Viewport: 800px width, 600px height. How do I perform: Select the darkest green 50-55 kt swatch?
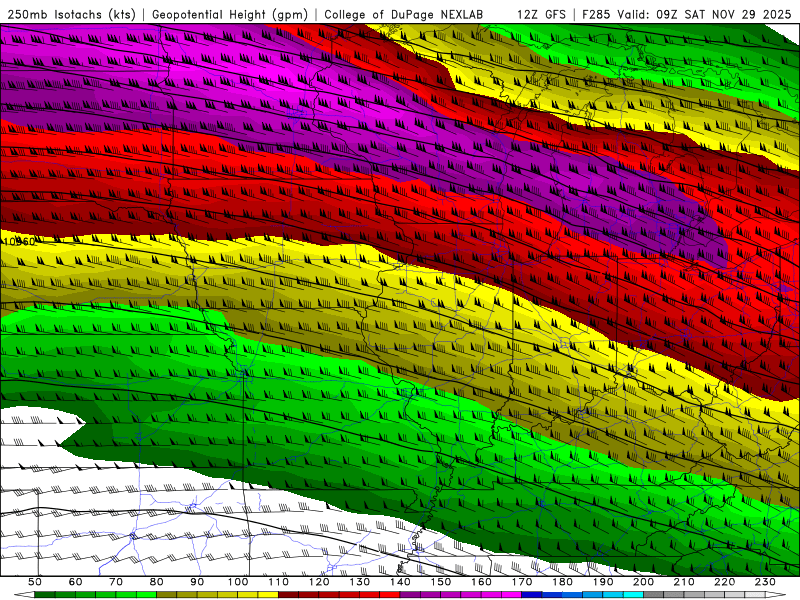coord(44,594)
